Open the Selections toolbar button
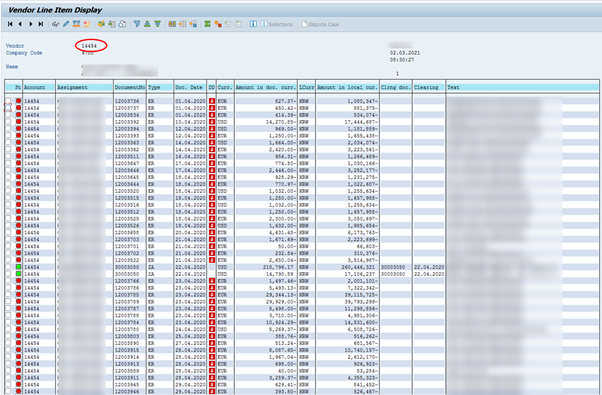The height and width of the screenshot is (395, 602). 277,24
